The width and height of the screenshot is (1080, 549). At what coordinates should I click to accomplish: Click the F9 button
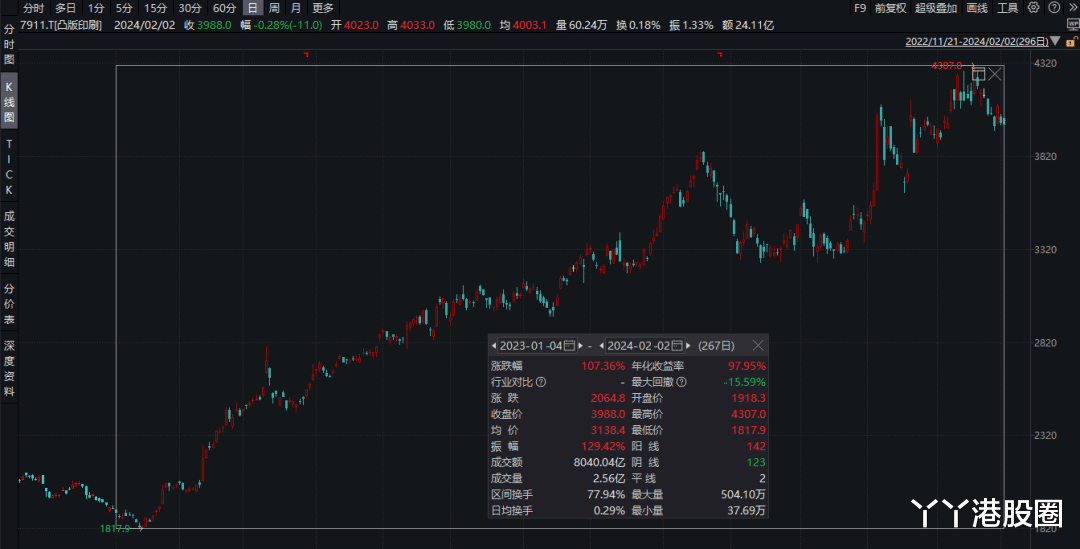pyautogui.click(x=860, y=8)
